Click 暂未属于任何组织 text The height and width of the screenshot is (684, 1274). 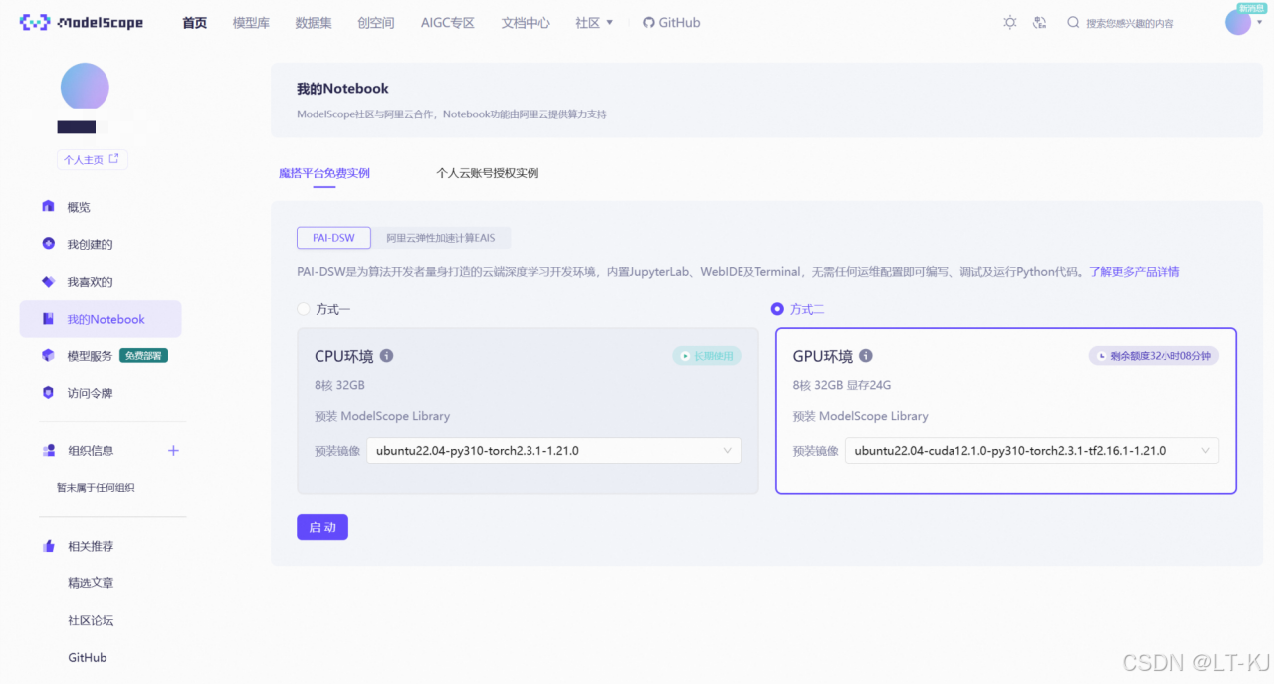[95, 488]
